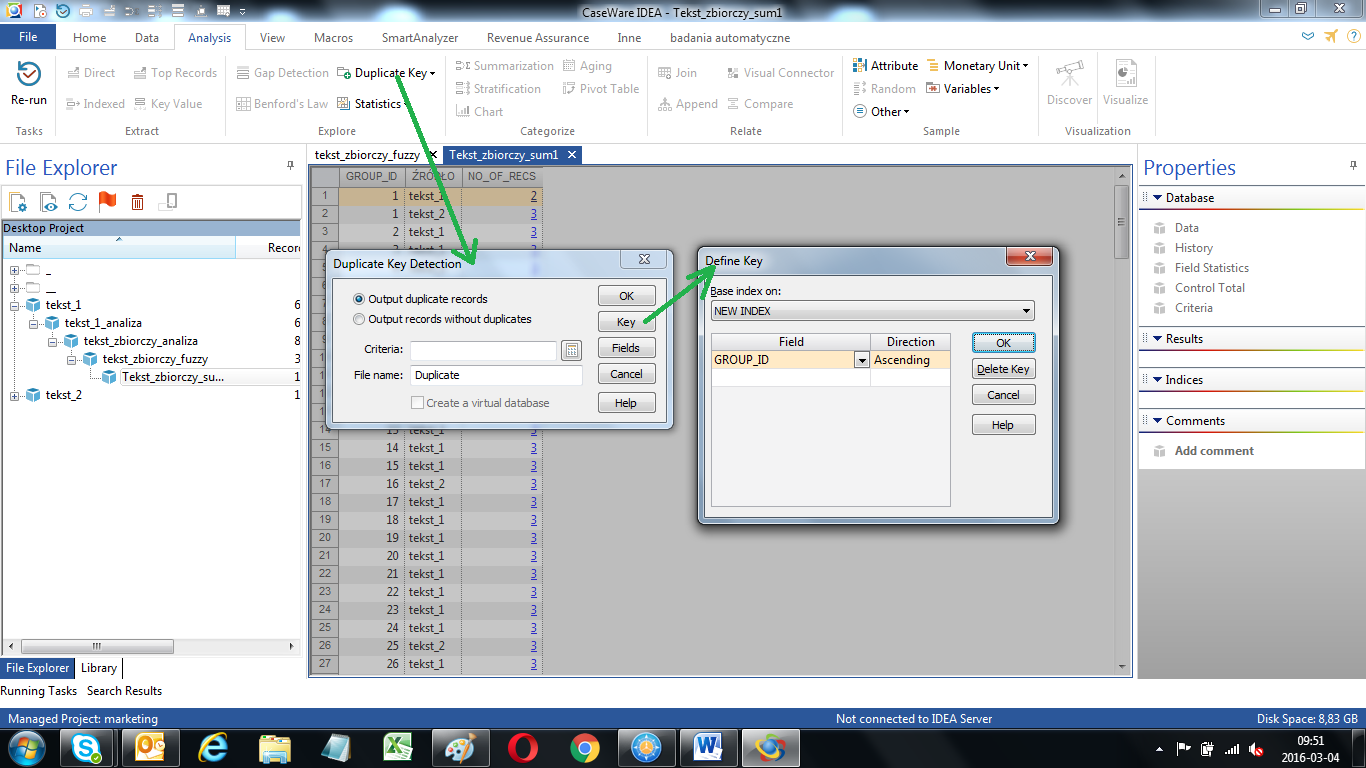Image resolution: width=1366 pixels, height=768 pixels.
Task: Open Duplicate Key in the ribbon
Action: point(386,73)
